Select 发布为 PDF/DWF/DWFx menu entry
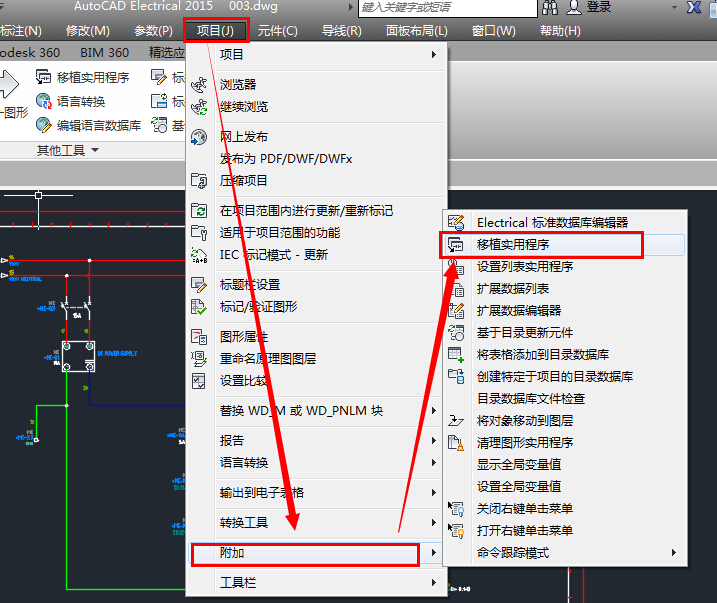The height and width of the screenshot is (603, 717). pyautogui.click(x=286, y=159)
